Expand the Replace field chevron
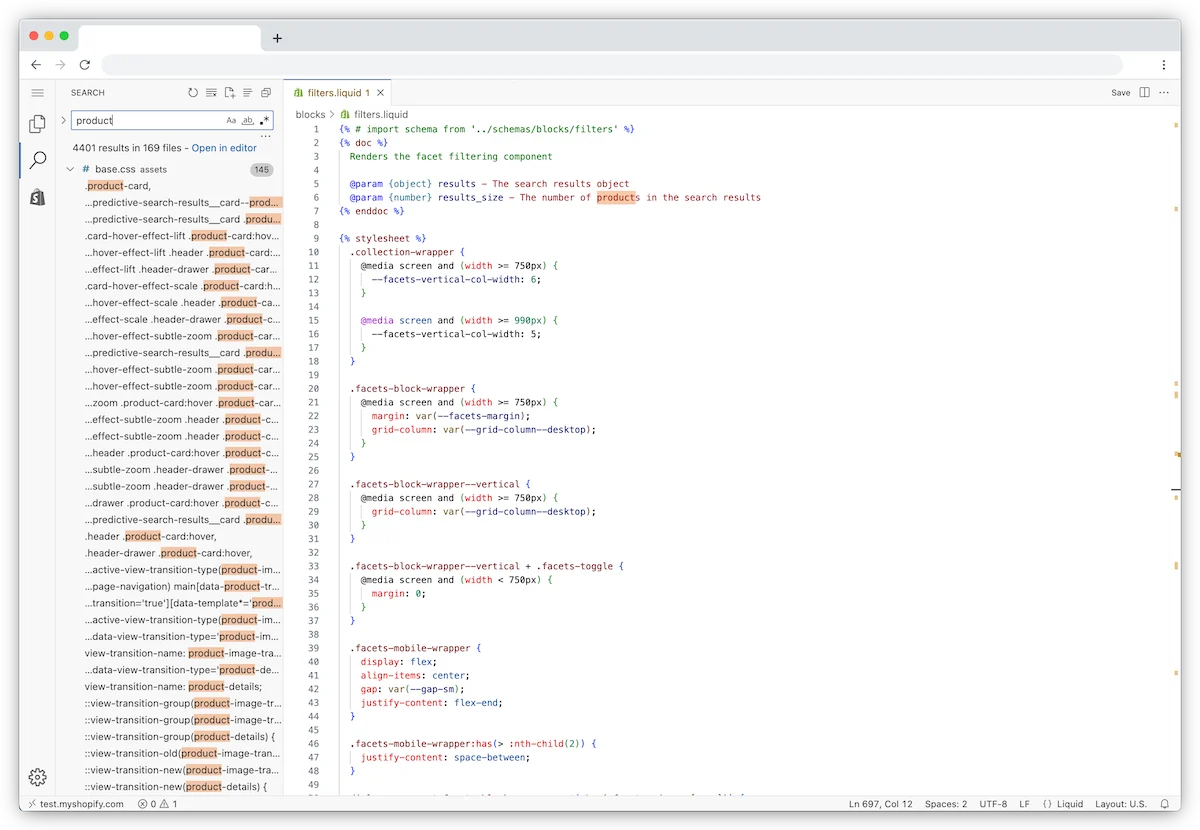This screenshot has width=1200, height=830. tap(63, 121)
